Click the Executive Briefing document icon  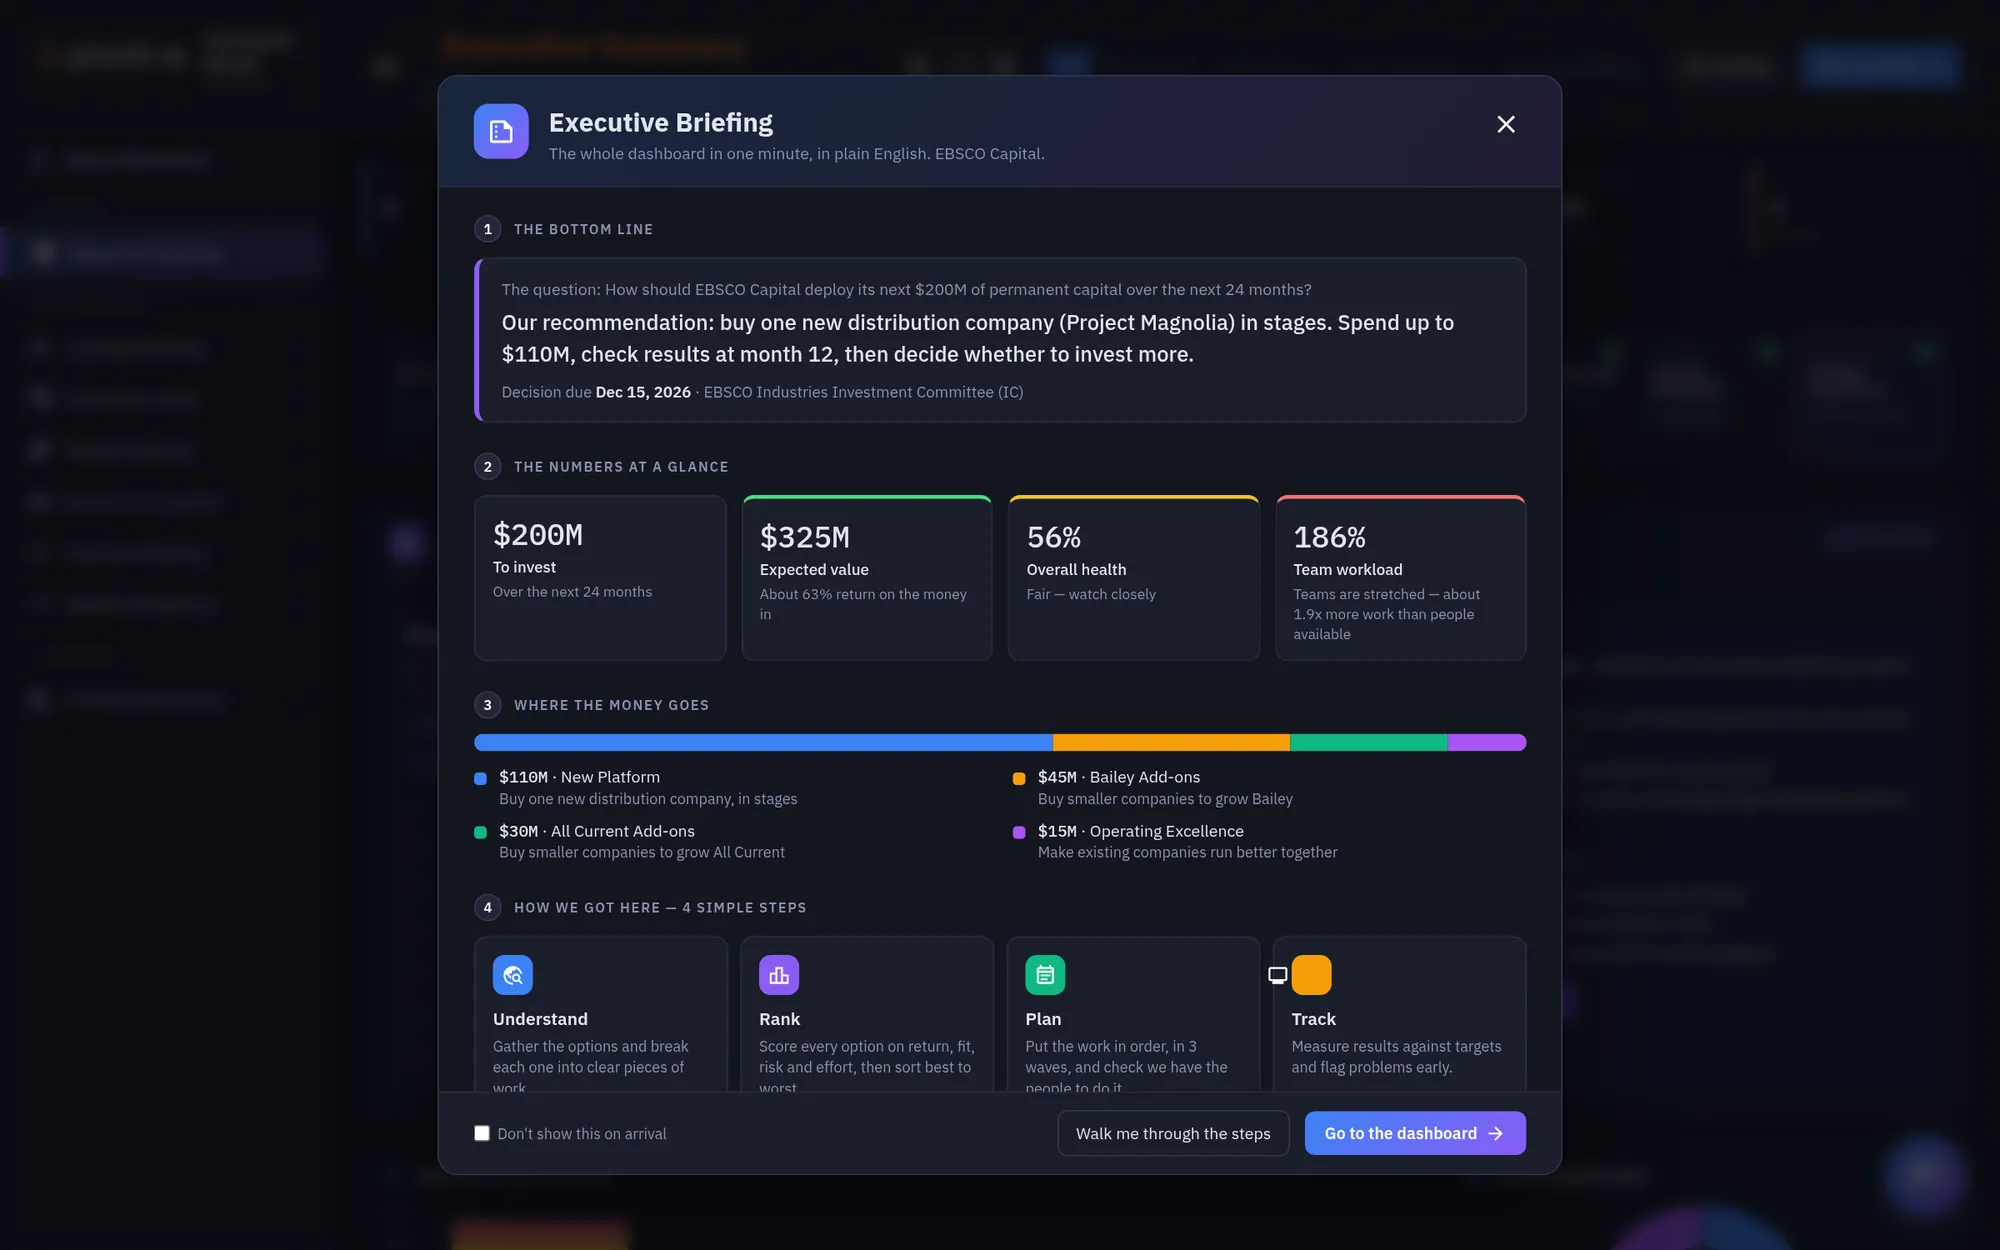[501, 131]
